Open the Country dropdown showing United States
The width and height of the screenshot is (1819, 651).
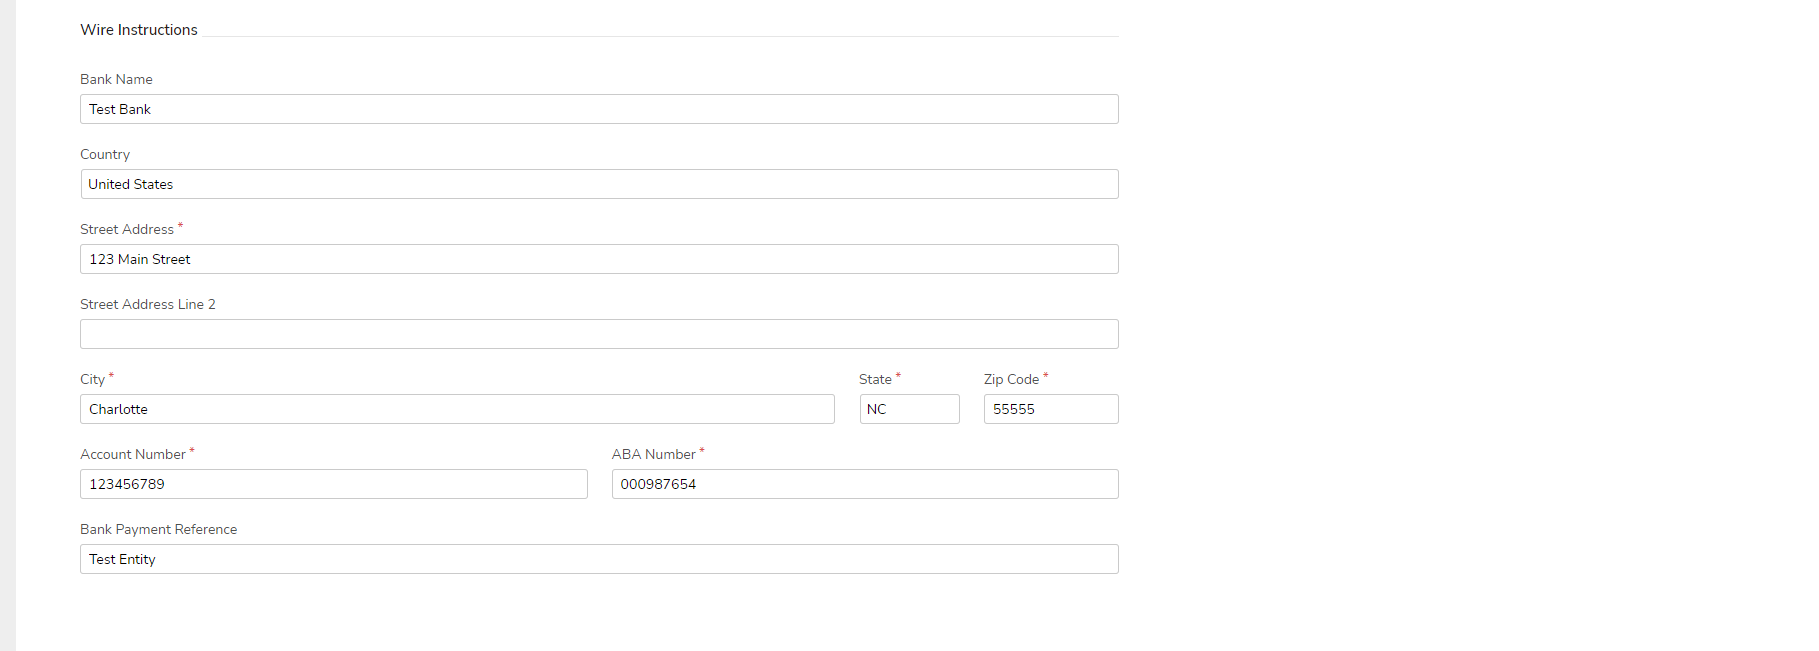click(598, 184)
